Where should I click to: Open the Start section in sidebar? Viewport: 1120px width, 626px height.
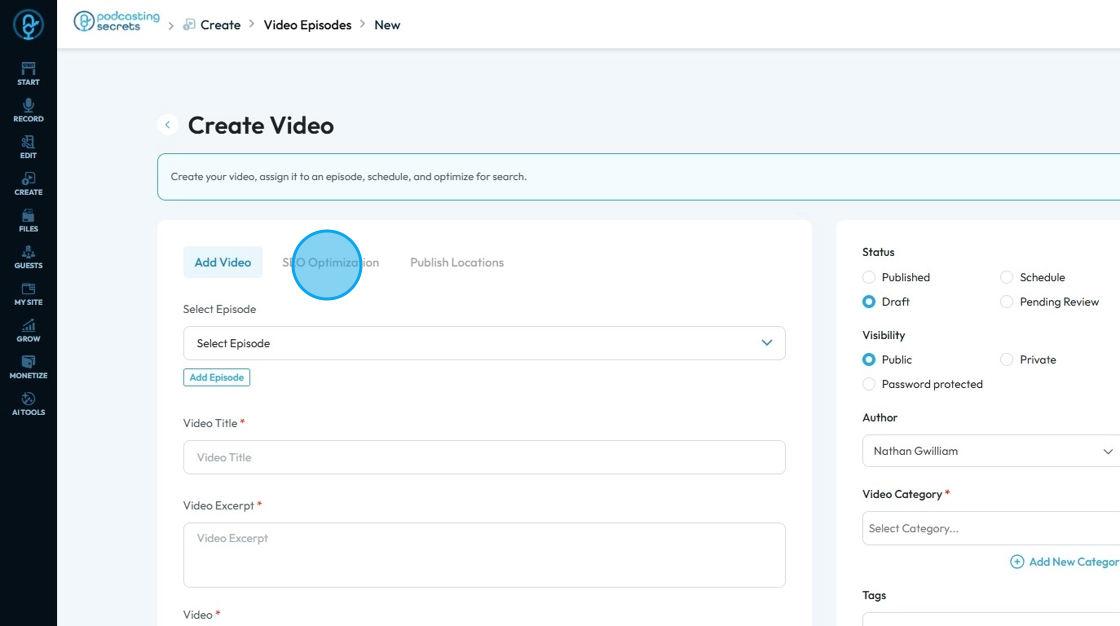(x=29, y=74)
